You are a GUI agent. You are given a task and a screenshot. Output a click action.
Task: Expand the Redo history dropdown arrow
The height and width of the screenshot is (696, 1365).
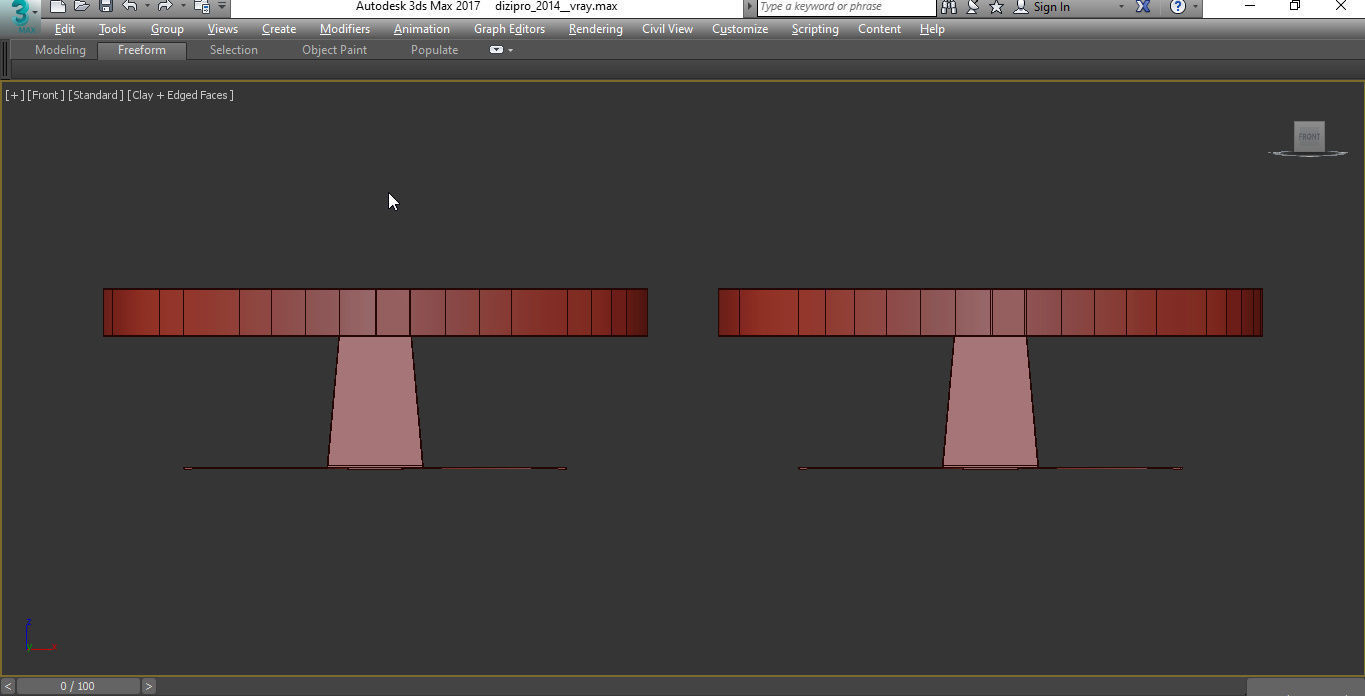pyautogui.click(x=183, y=7)
